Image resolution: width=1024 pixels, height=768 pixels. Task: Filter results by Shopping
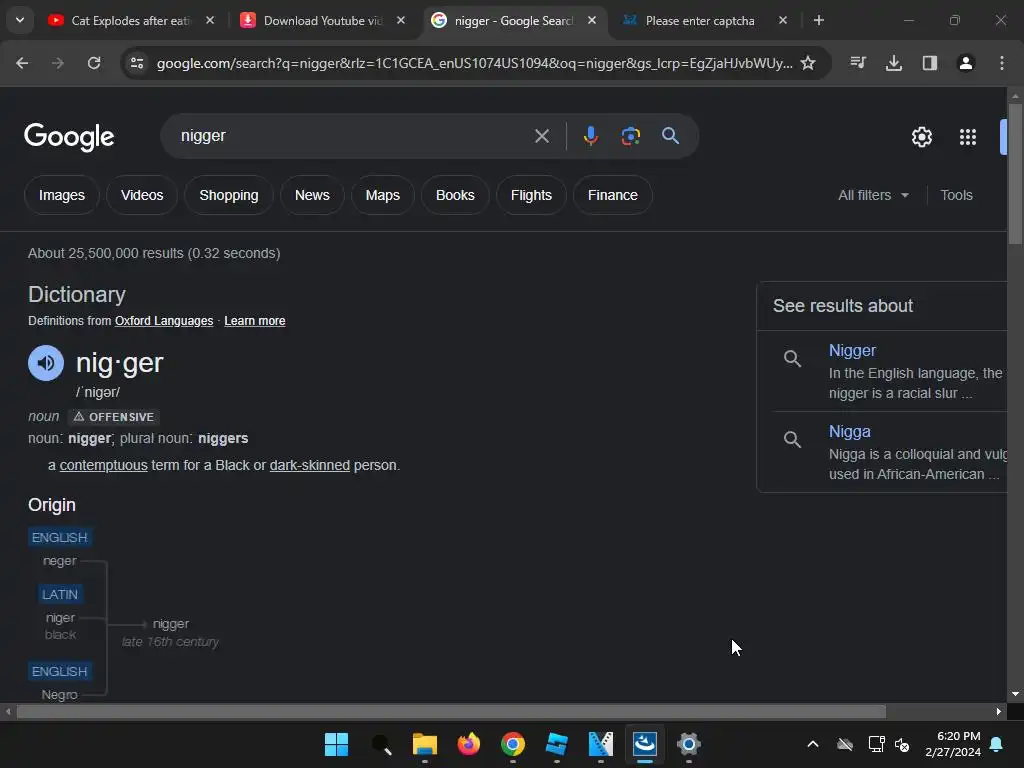[229, 195]
